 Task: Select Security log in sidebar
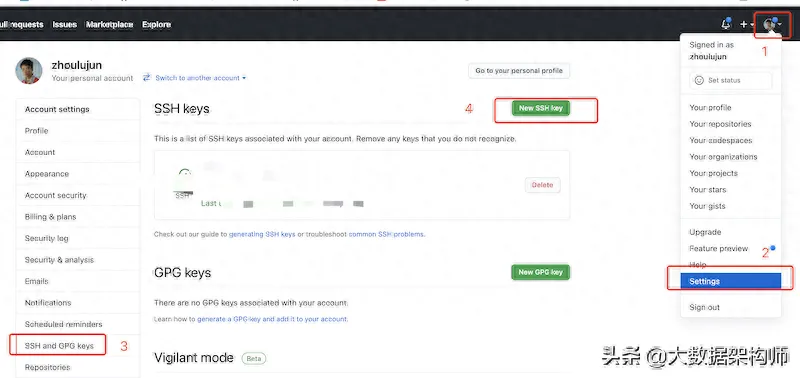tap(78, 238)
